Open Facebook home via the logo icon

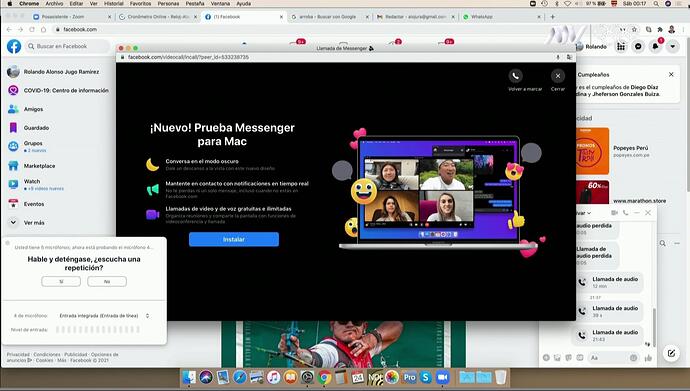point(14,46)
